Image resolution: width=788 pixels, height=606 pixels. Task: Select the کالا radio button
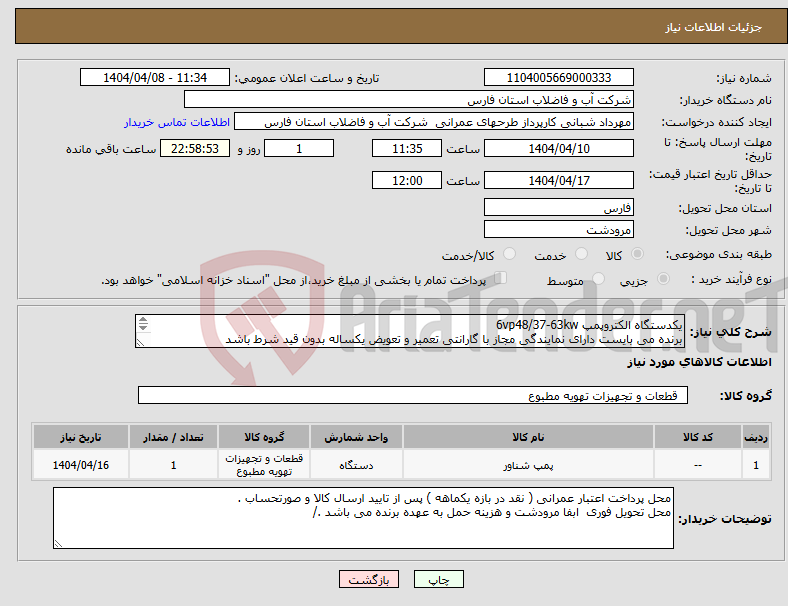(637, 254)
